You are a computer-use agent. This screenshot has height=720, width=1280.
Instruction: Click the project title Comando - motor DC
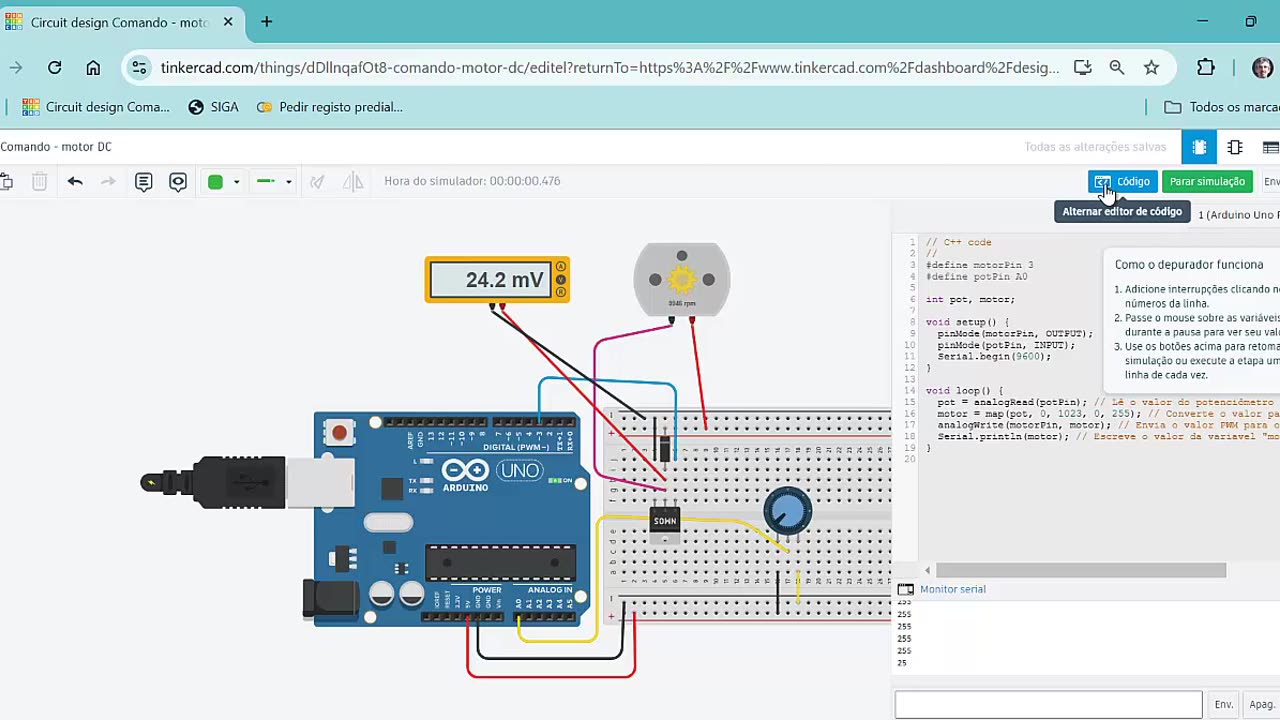(x=56, y=147)
